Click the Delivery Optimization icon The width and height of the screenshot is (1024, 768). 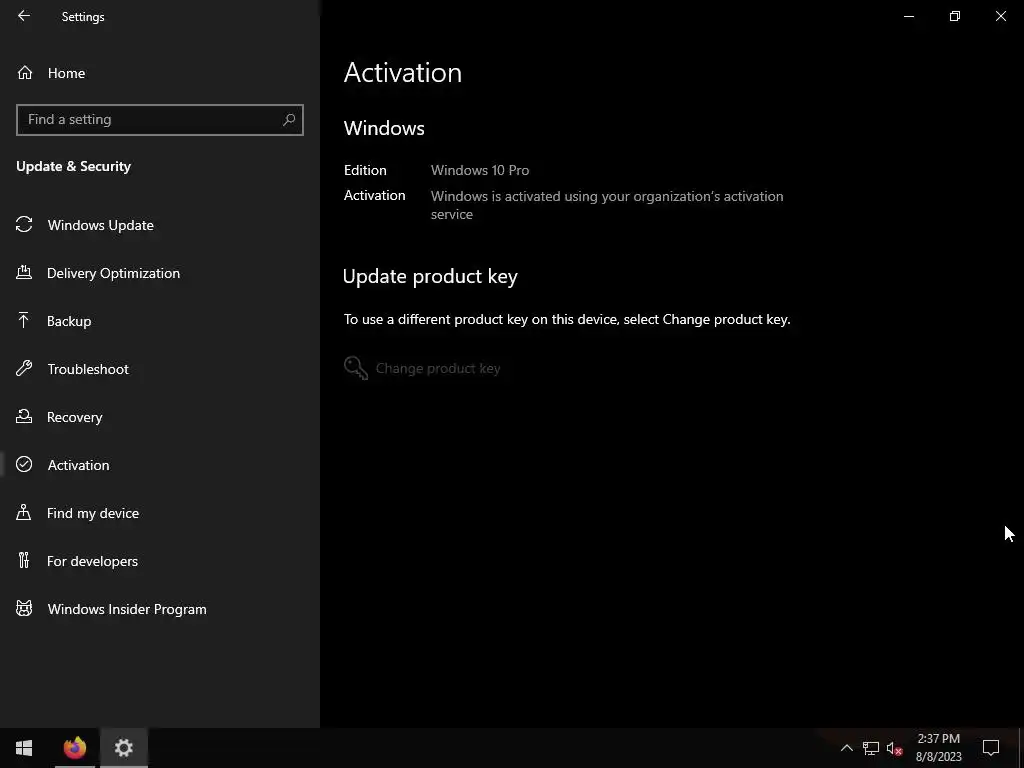(24, 272)
